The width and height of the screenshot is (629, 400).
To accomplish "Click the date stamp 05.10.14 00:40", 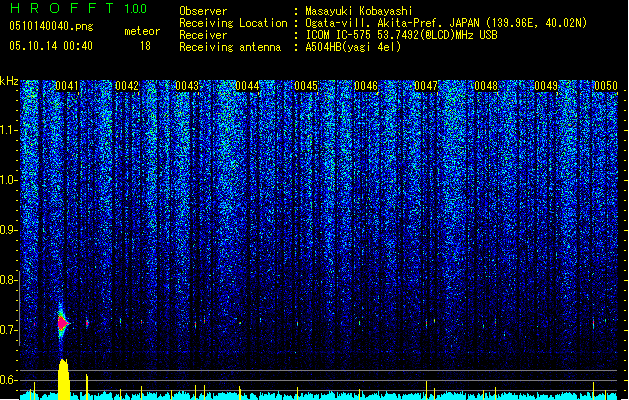I will (x=51, y=46).
